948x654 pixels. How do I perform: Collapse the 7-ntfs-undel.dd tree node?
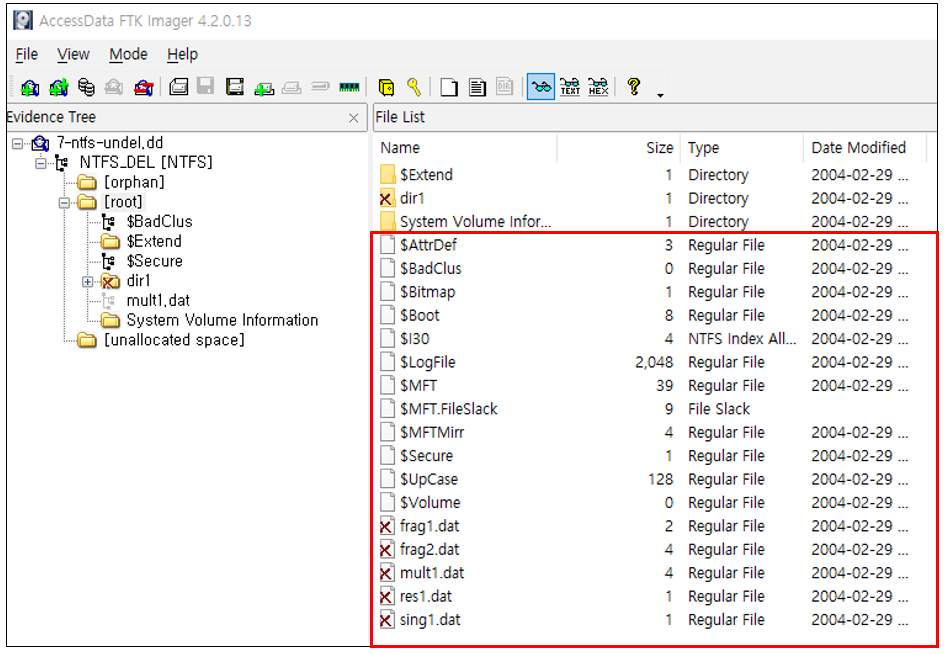(18, 143)
